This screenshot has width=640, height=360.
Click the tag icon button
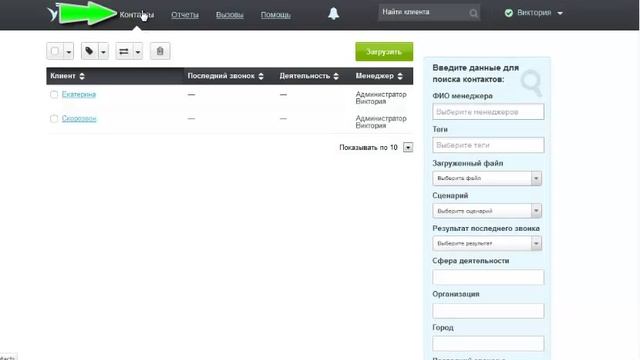[x=89, y=51]
